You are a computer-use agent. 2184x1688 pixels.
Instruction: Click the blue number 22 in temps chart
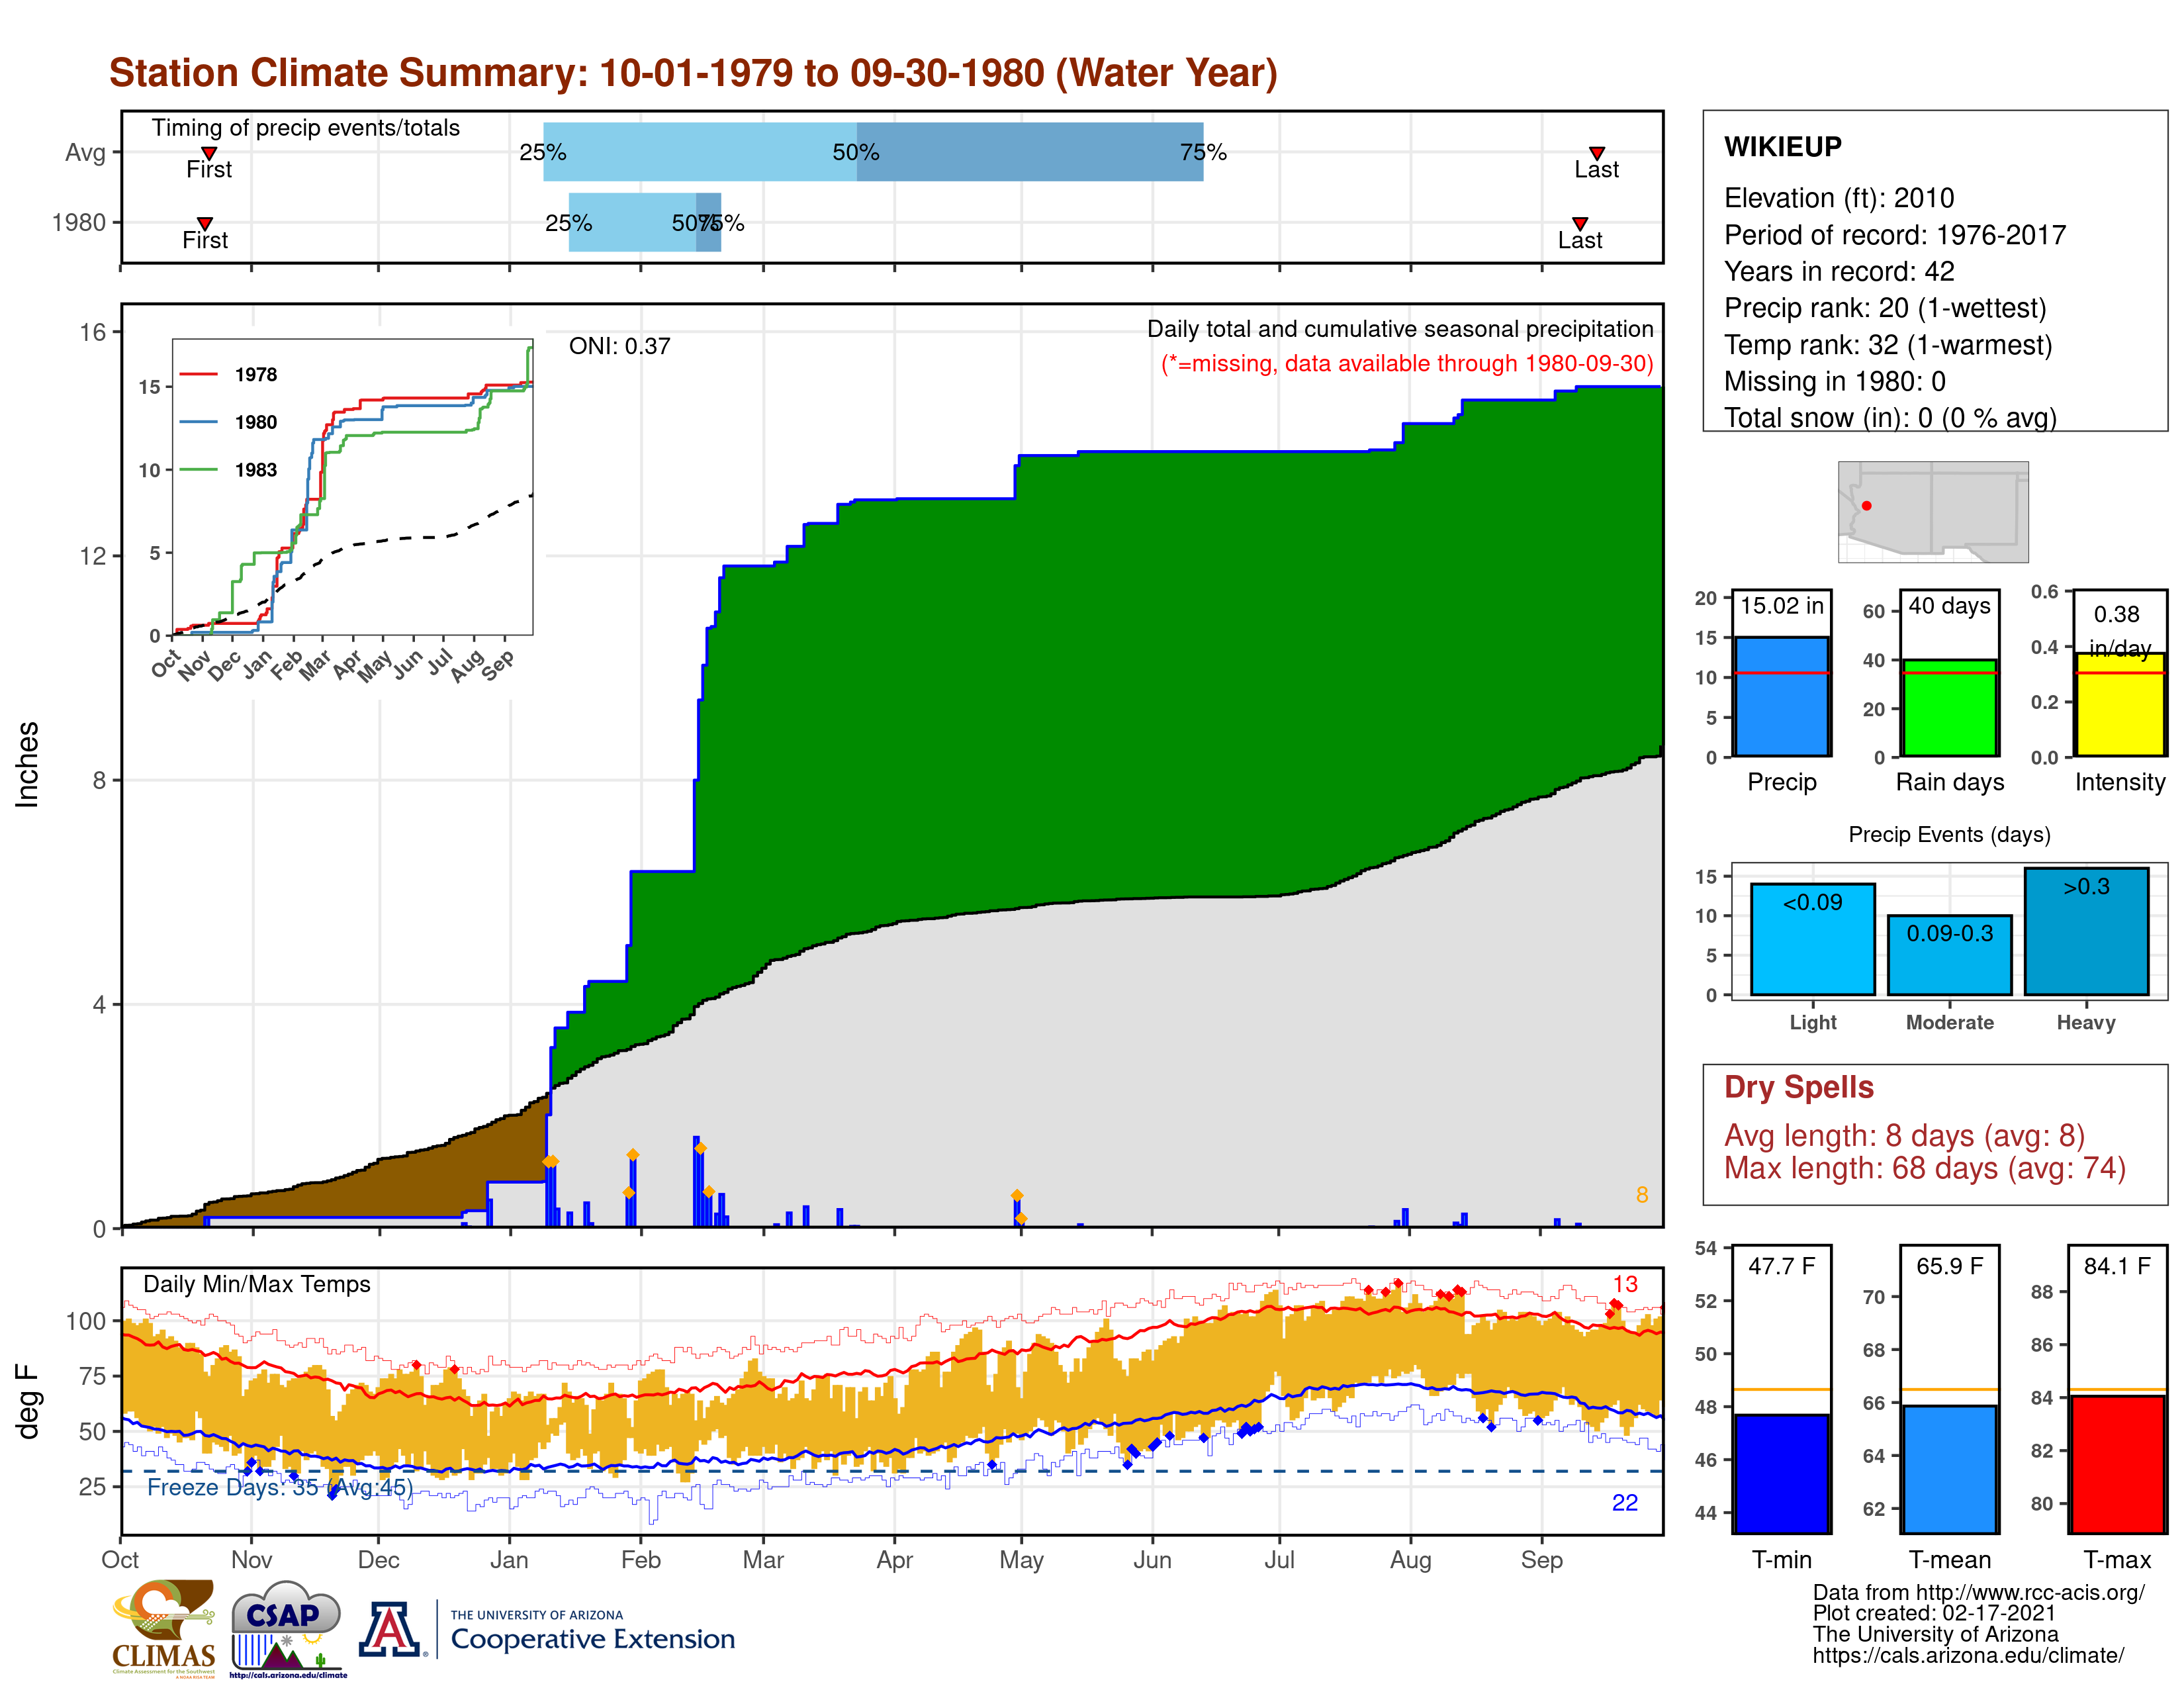click(x=1625, y=1503)
